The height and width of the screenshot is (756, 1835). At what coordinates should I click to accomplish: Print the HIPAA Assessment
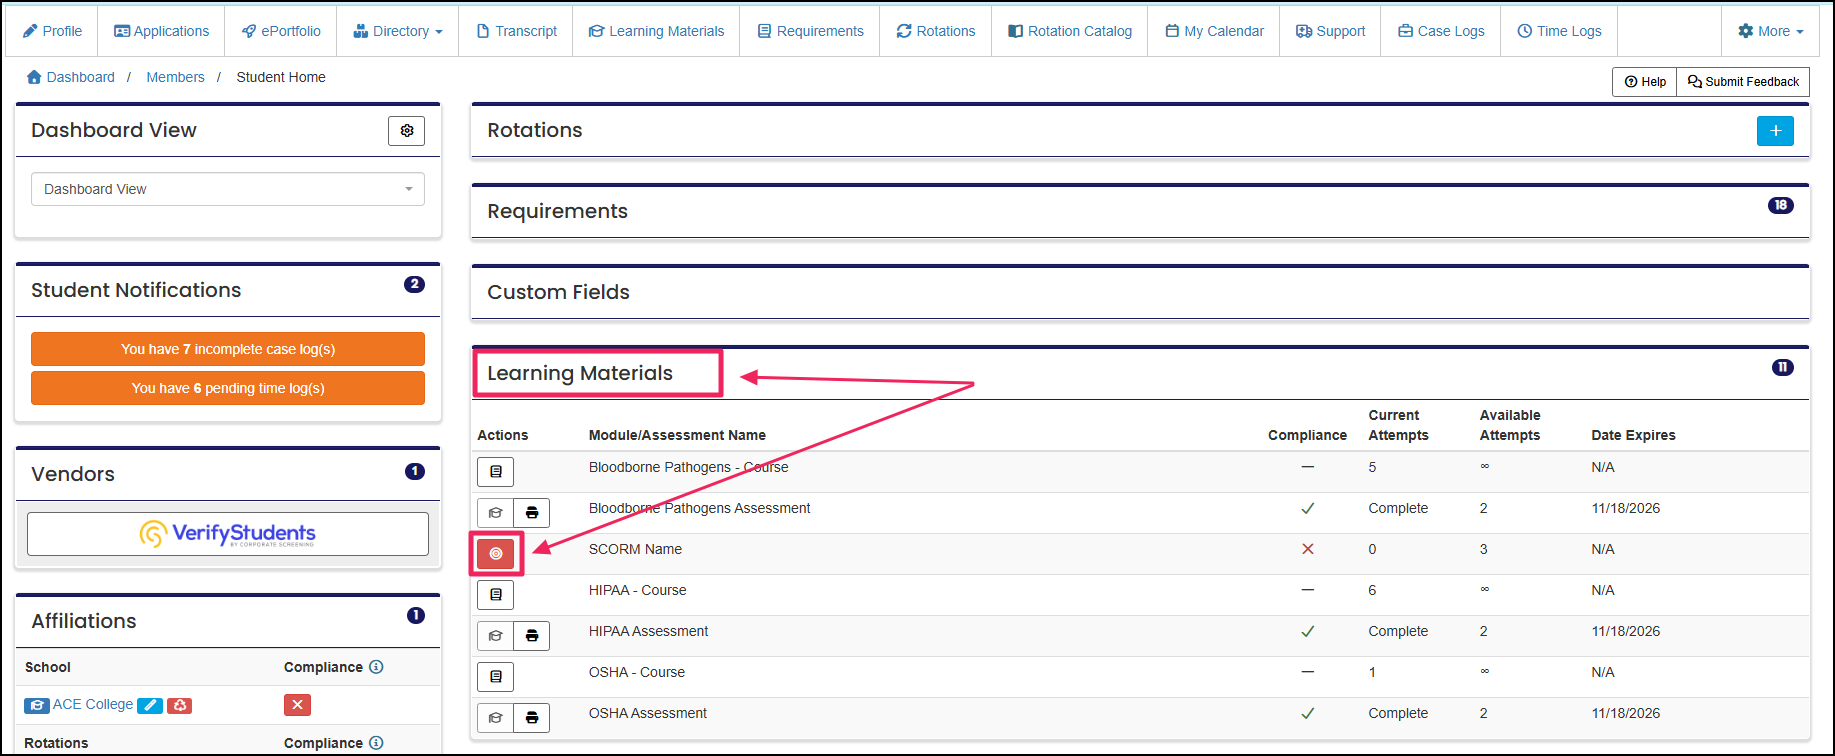[x=532, y=636]
